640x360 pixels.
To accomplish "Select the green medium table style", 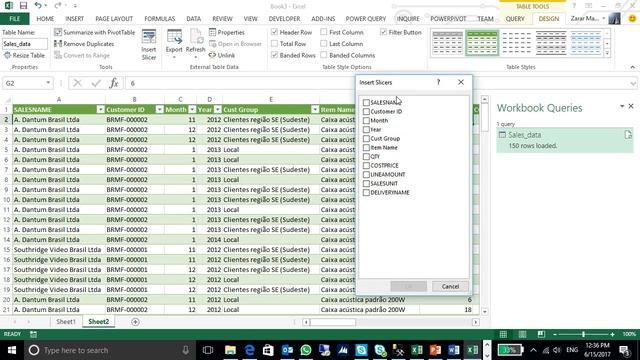I will coord(482,43).
